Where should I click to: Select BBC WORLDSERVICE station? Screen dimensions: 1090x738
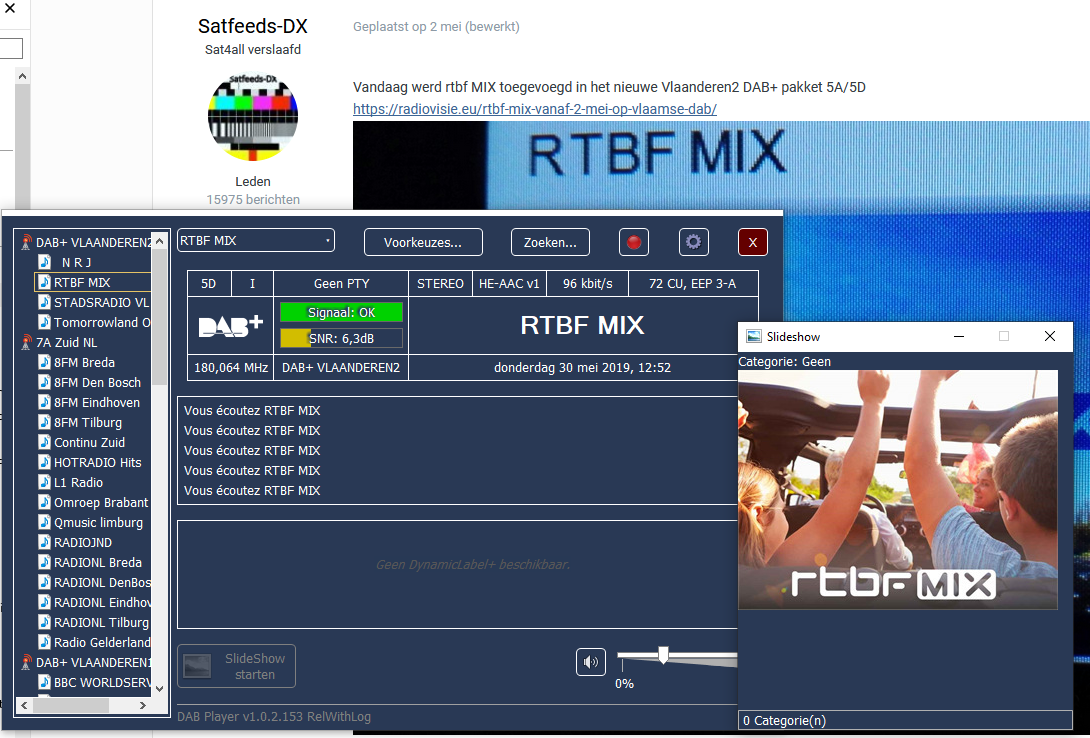coord(101,682)
